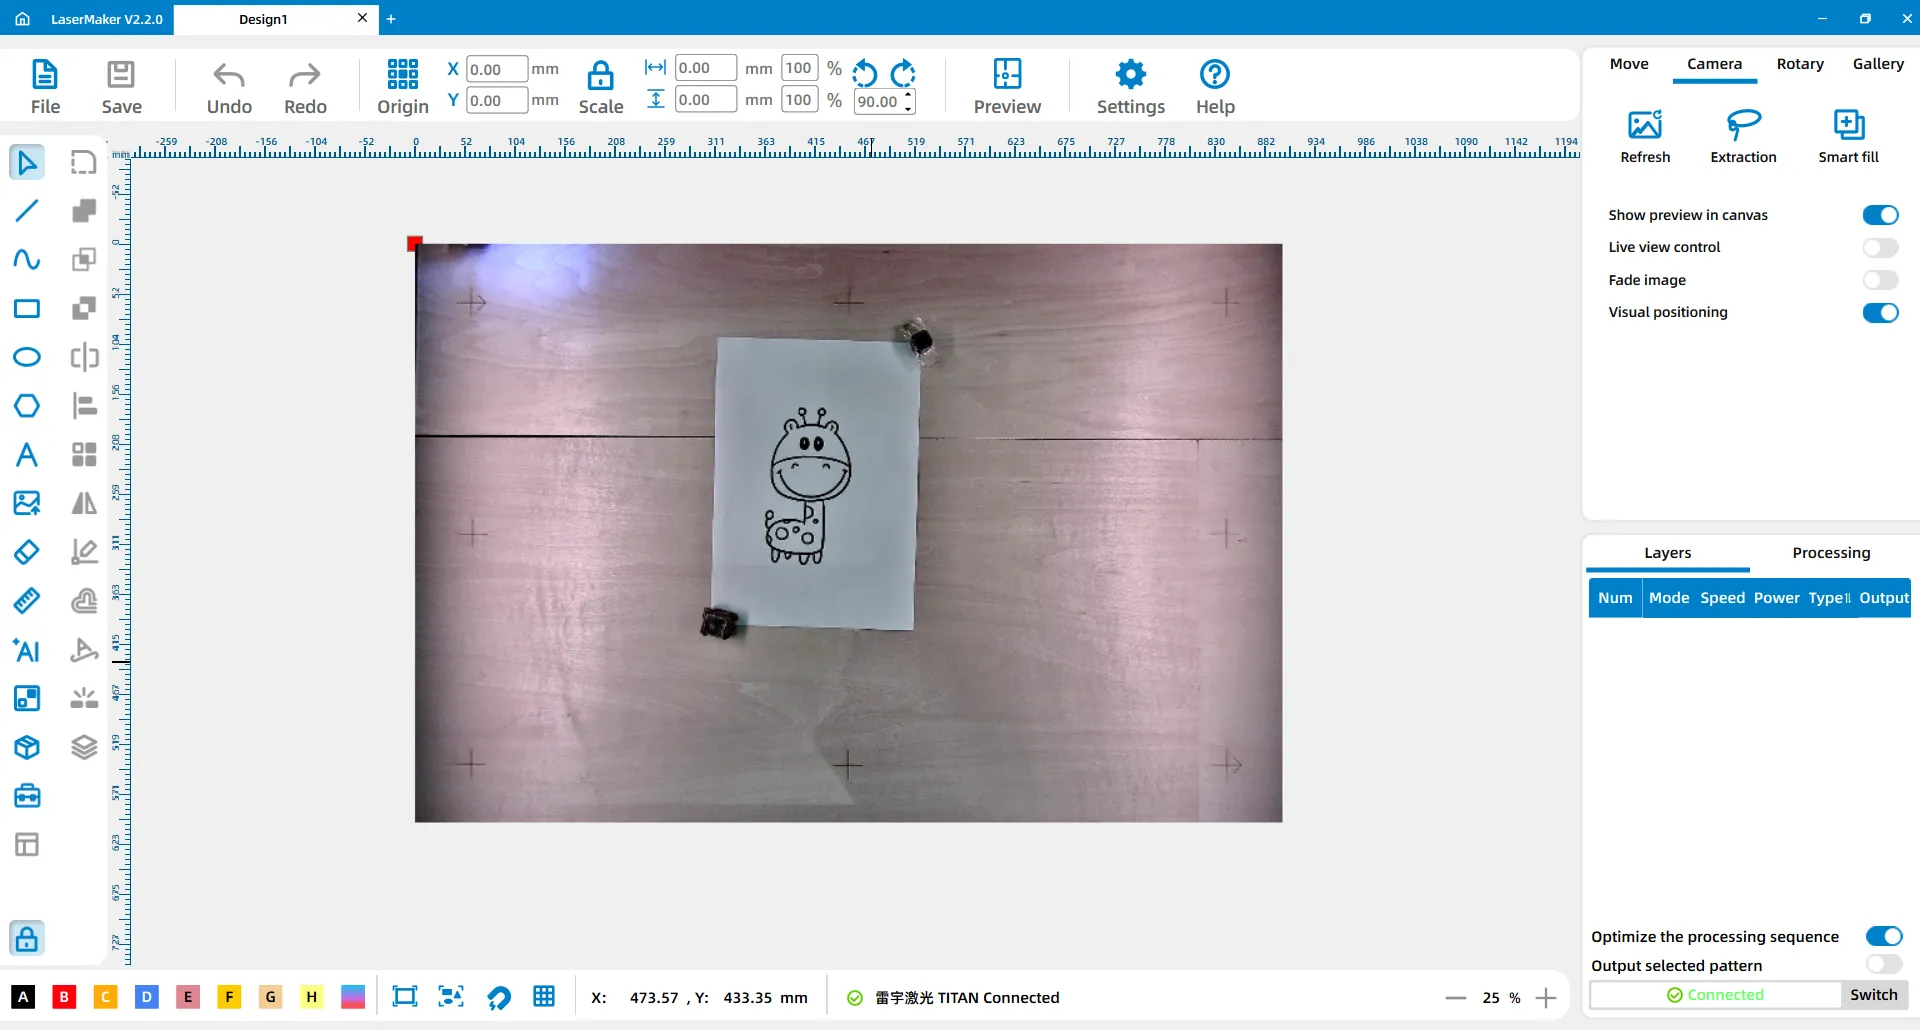Turn on Fade image toggle

pyautogui.click(x=1880, y=280)
